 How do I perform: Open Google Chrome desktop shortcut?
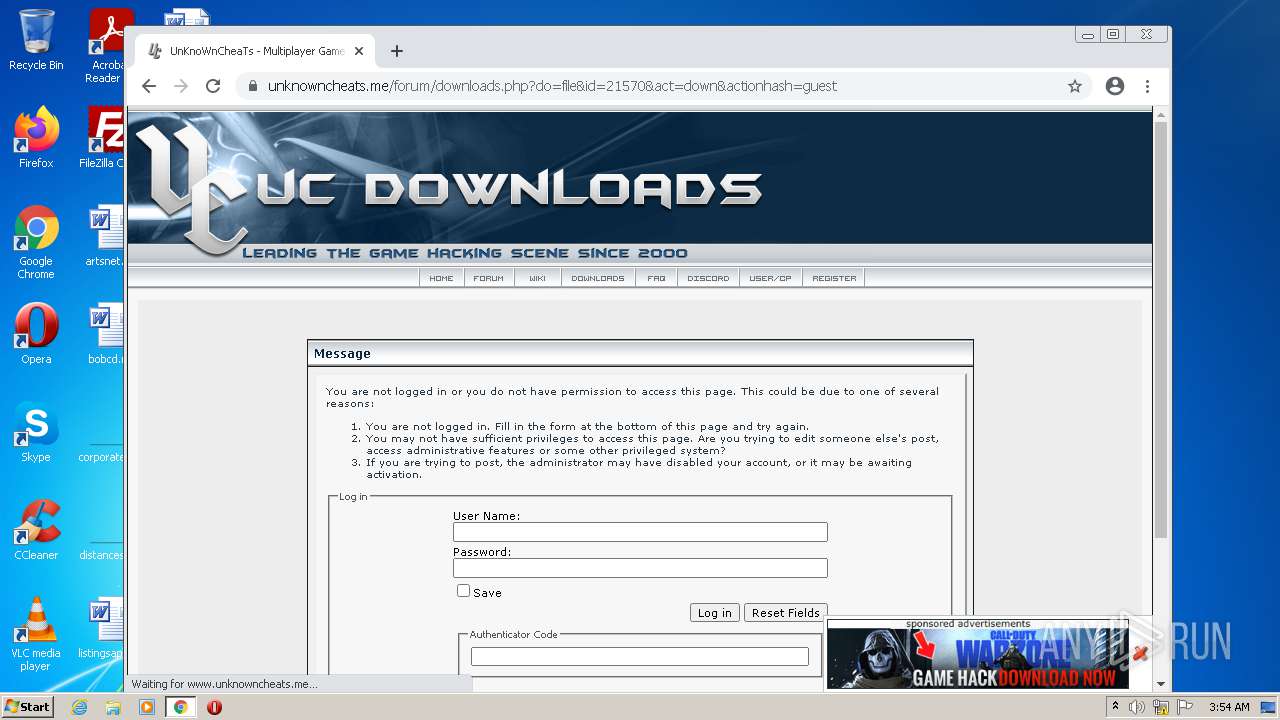(36, 242)
